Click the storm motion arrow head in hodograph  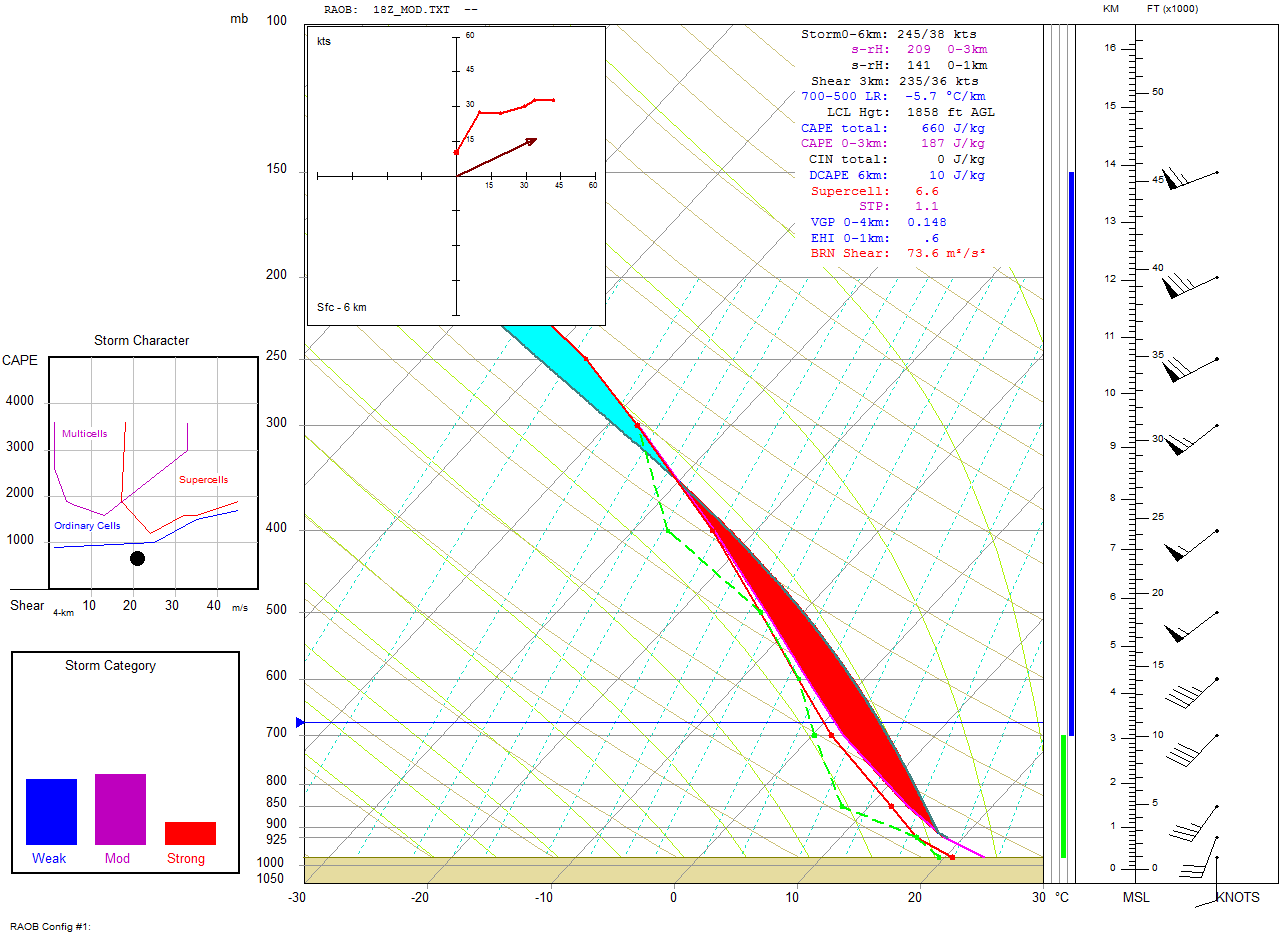tap(530, 141)
